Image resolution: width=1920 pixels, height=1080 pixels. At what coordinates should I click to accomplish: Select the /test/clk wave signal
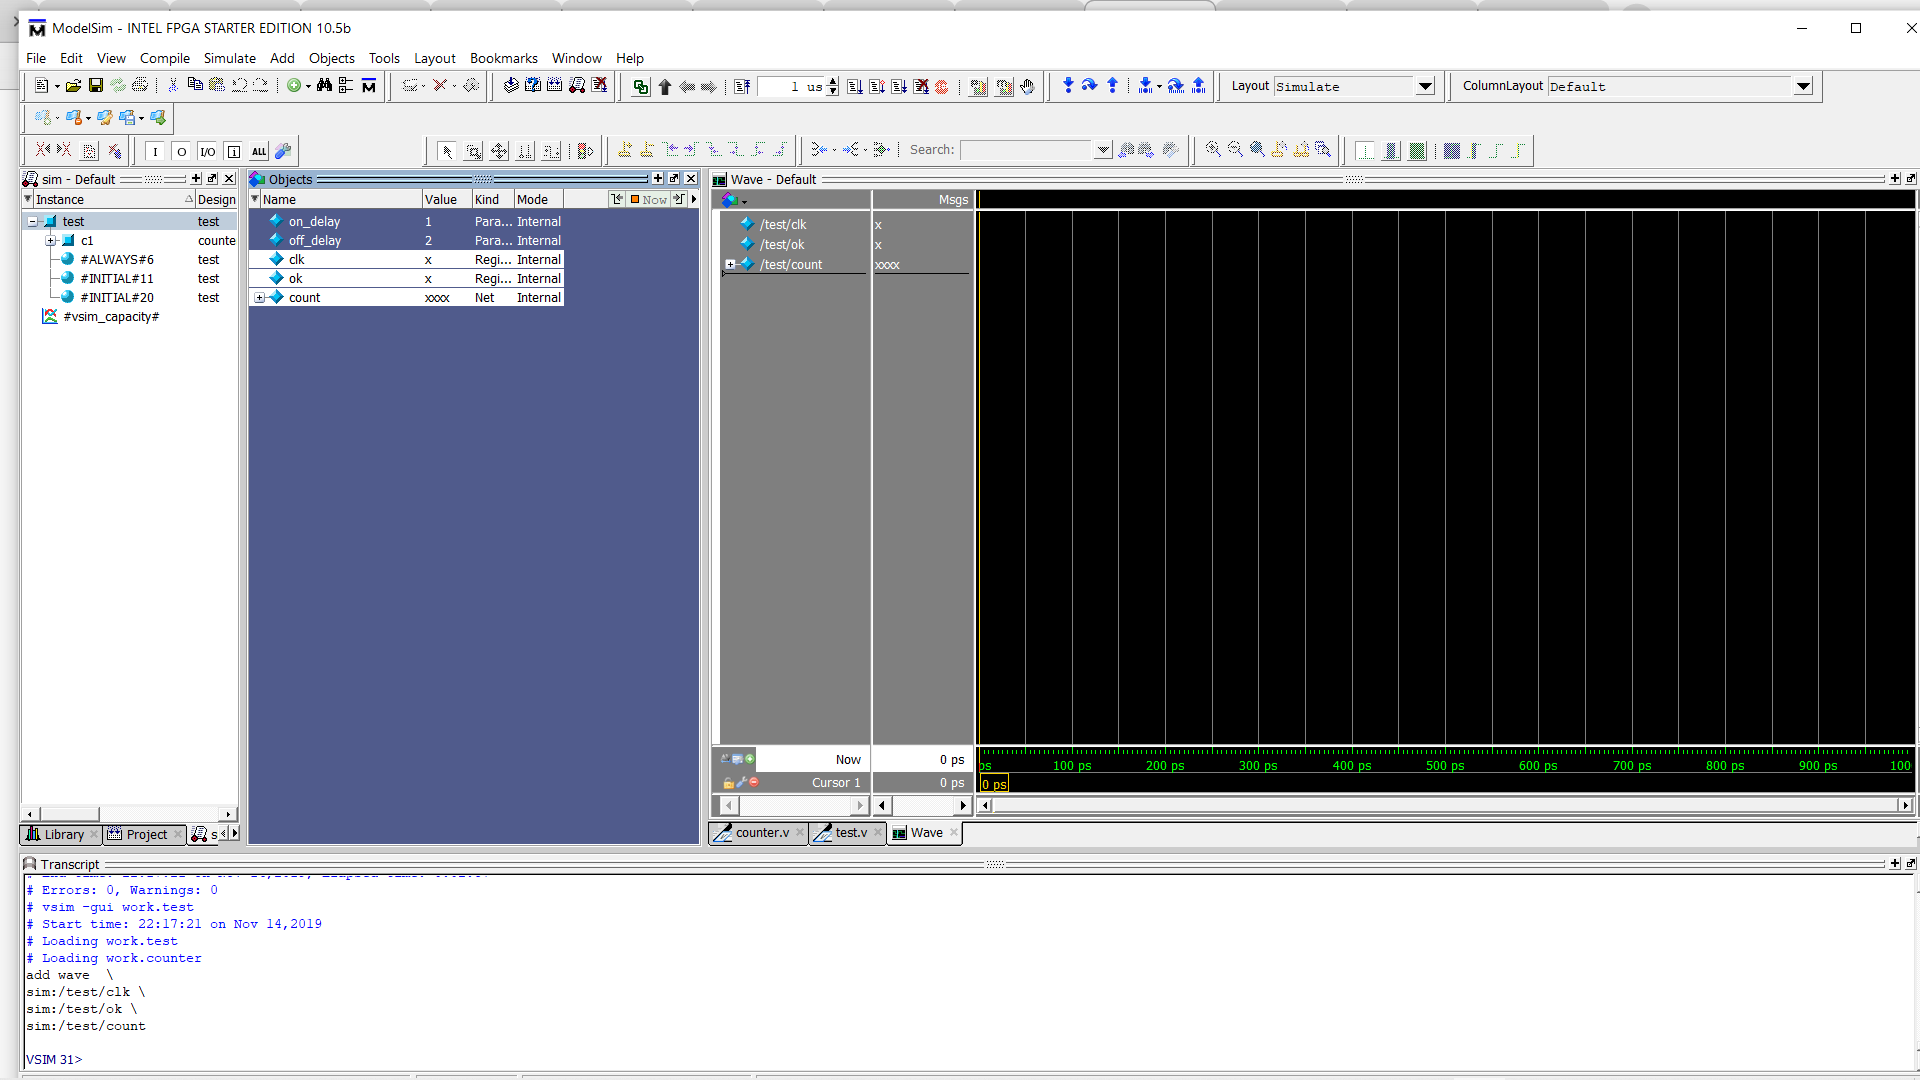point(782,225)
